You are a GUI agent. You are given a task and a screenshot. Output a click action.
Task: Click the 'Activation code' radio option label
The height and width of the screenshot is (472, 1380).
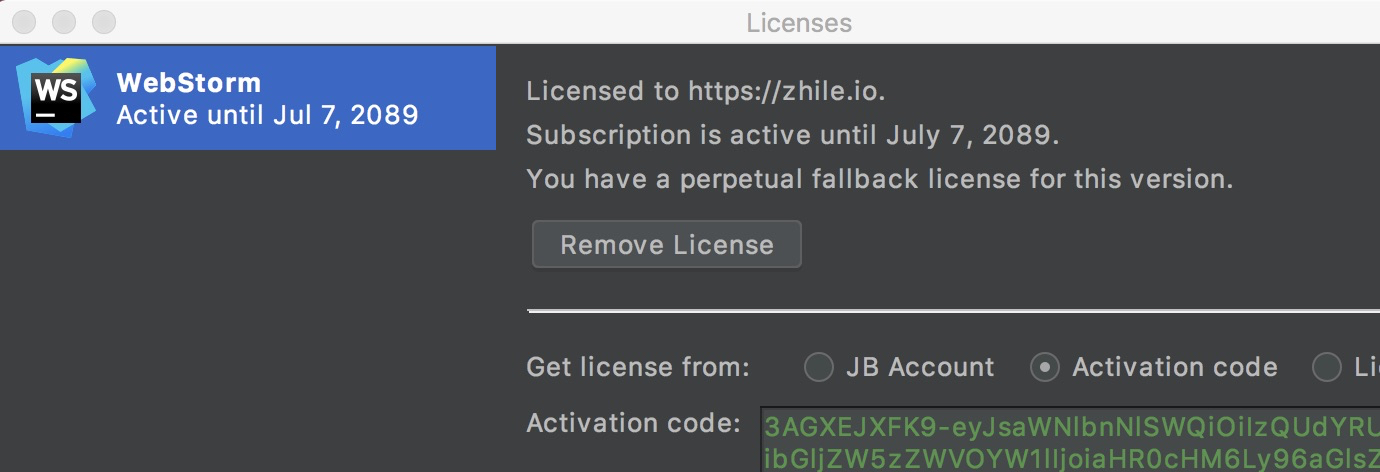1175,367
